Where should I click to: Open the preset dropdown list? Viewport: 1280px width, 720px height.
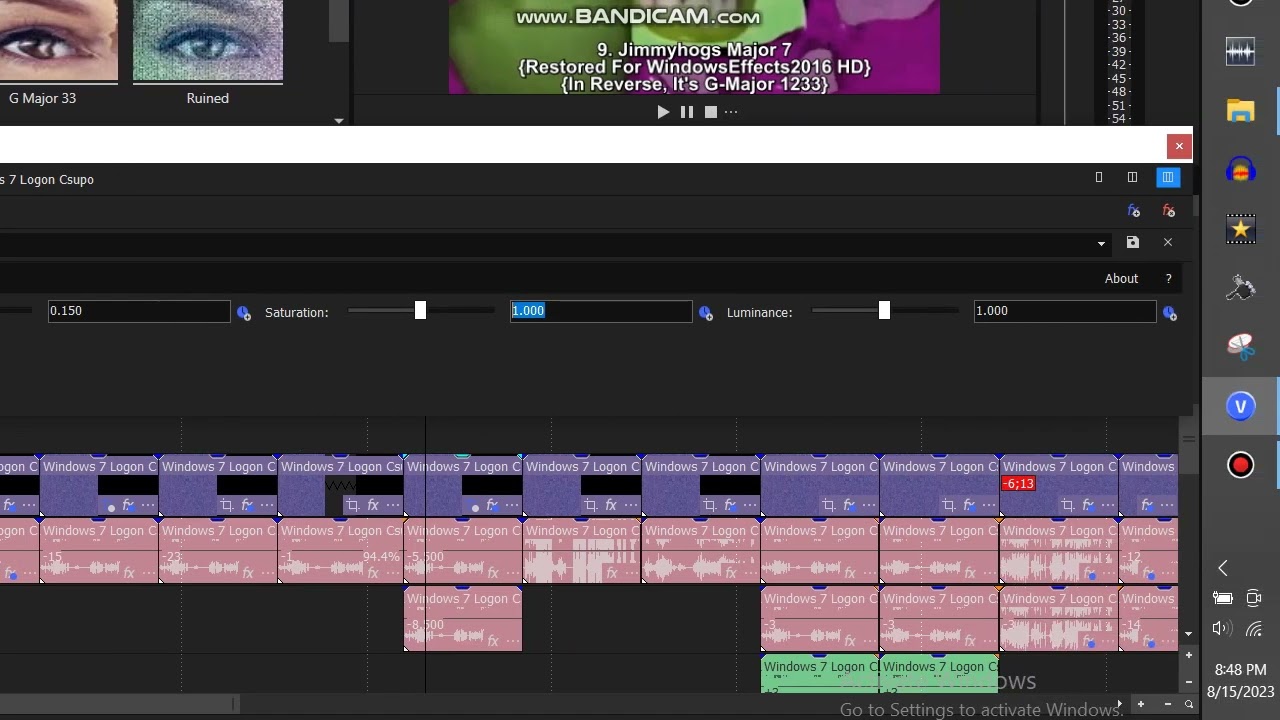tap(1101, 243)
